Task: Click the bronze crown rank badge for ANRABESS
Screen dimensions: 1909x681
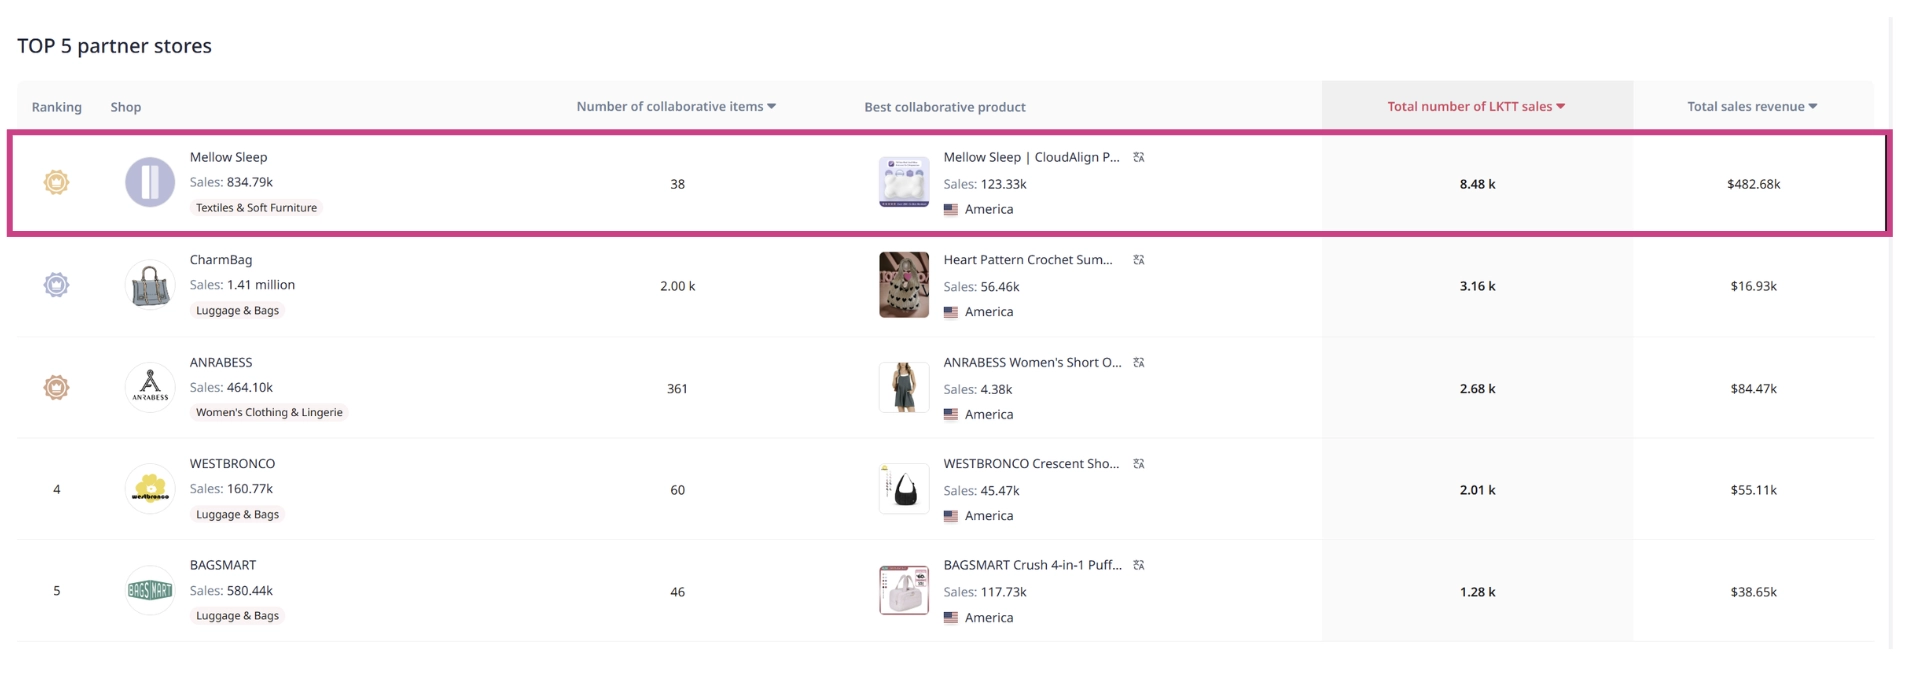Action: click(56, 387)
